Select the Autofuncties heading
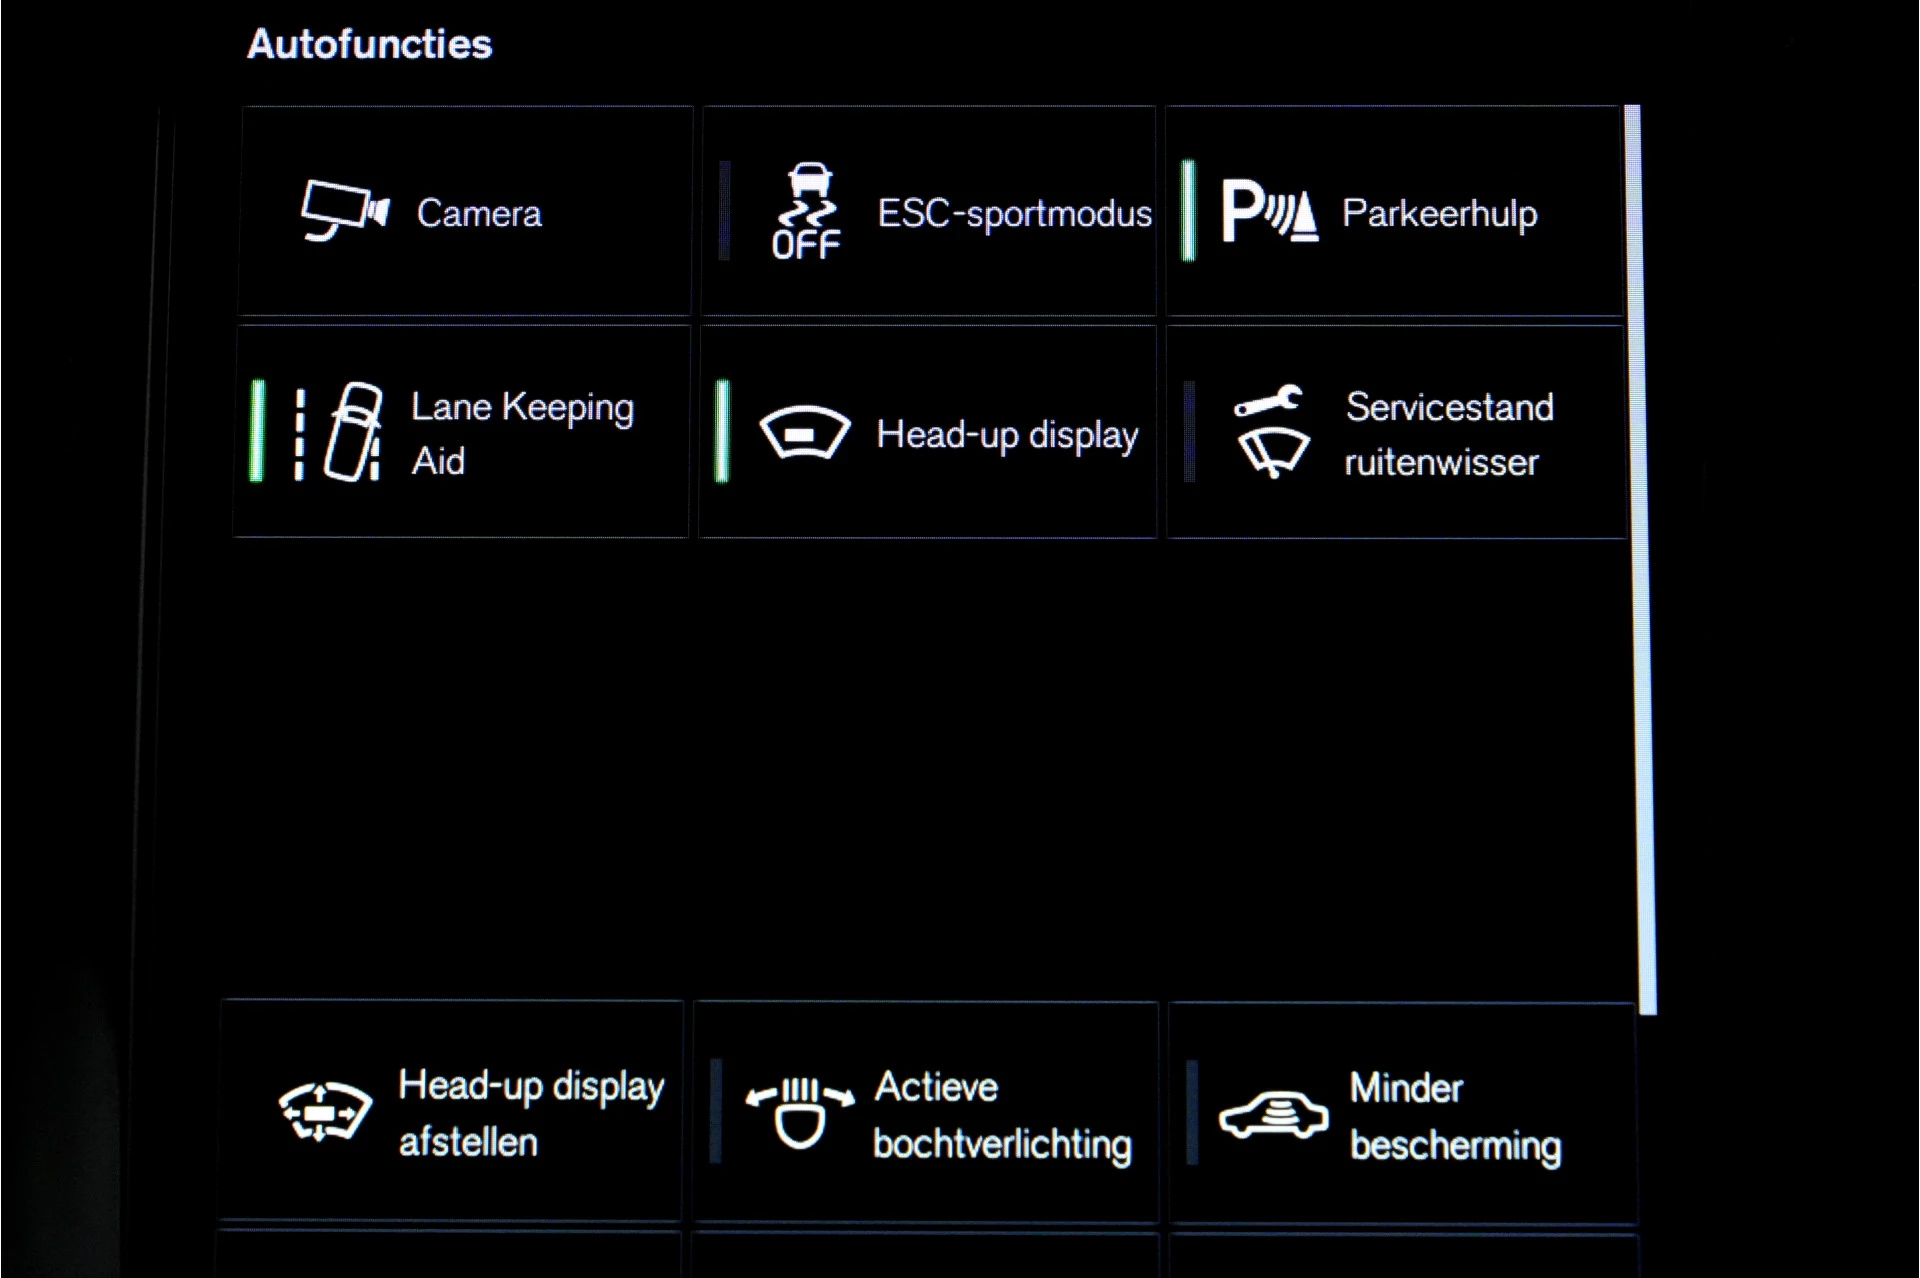1920x1278 pixels. click(370, 44)
